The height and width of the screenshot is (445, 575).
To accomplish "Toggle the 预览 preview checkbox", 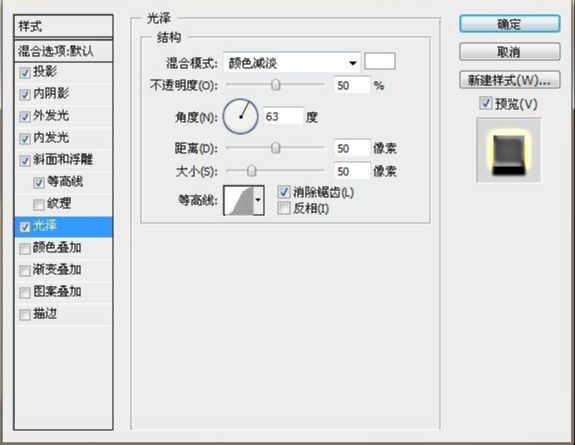I will pos(486,103).
